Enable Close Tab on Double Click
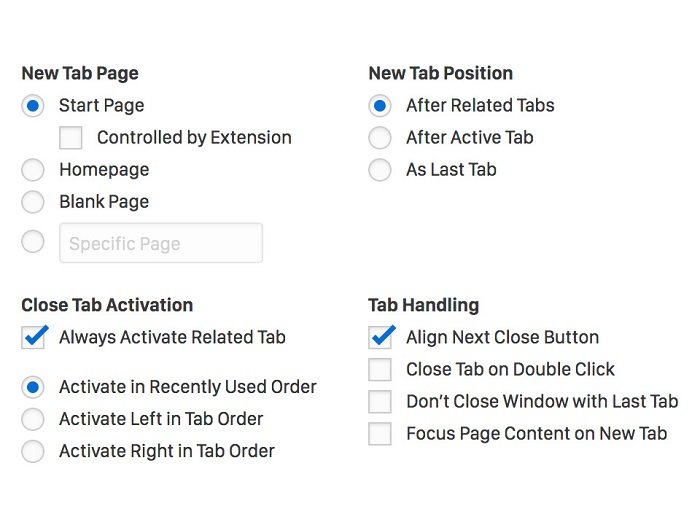This screenshot has width=700, height=525. pos(380,370)
